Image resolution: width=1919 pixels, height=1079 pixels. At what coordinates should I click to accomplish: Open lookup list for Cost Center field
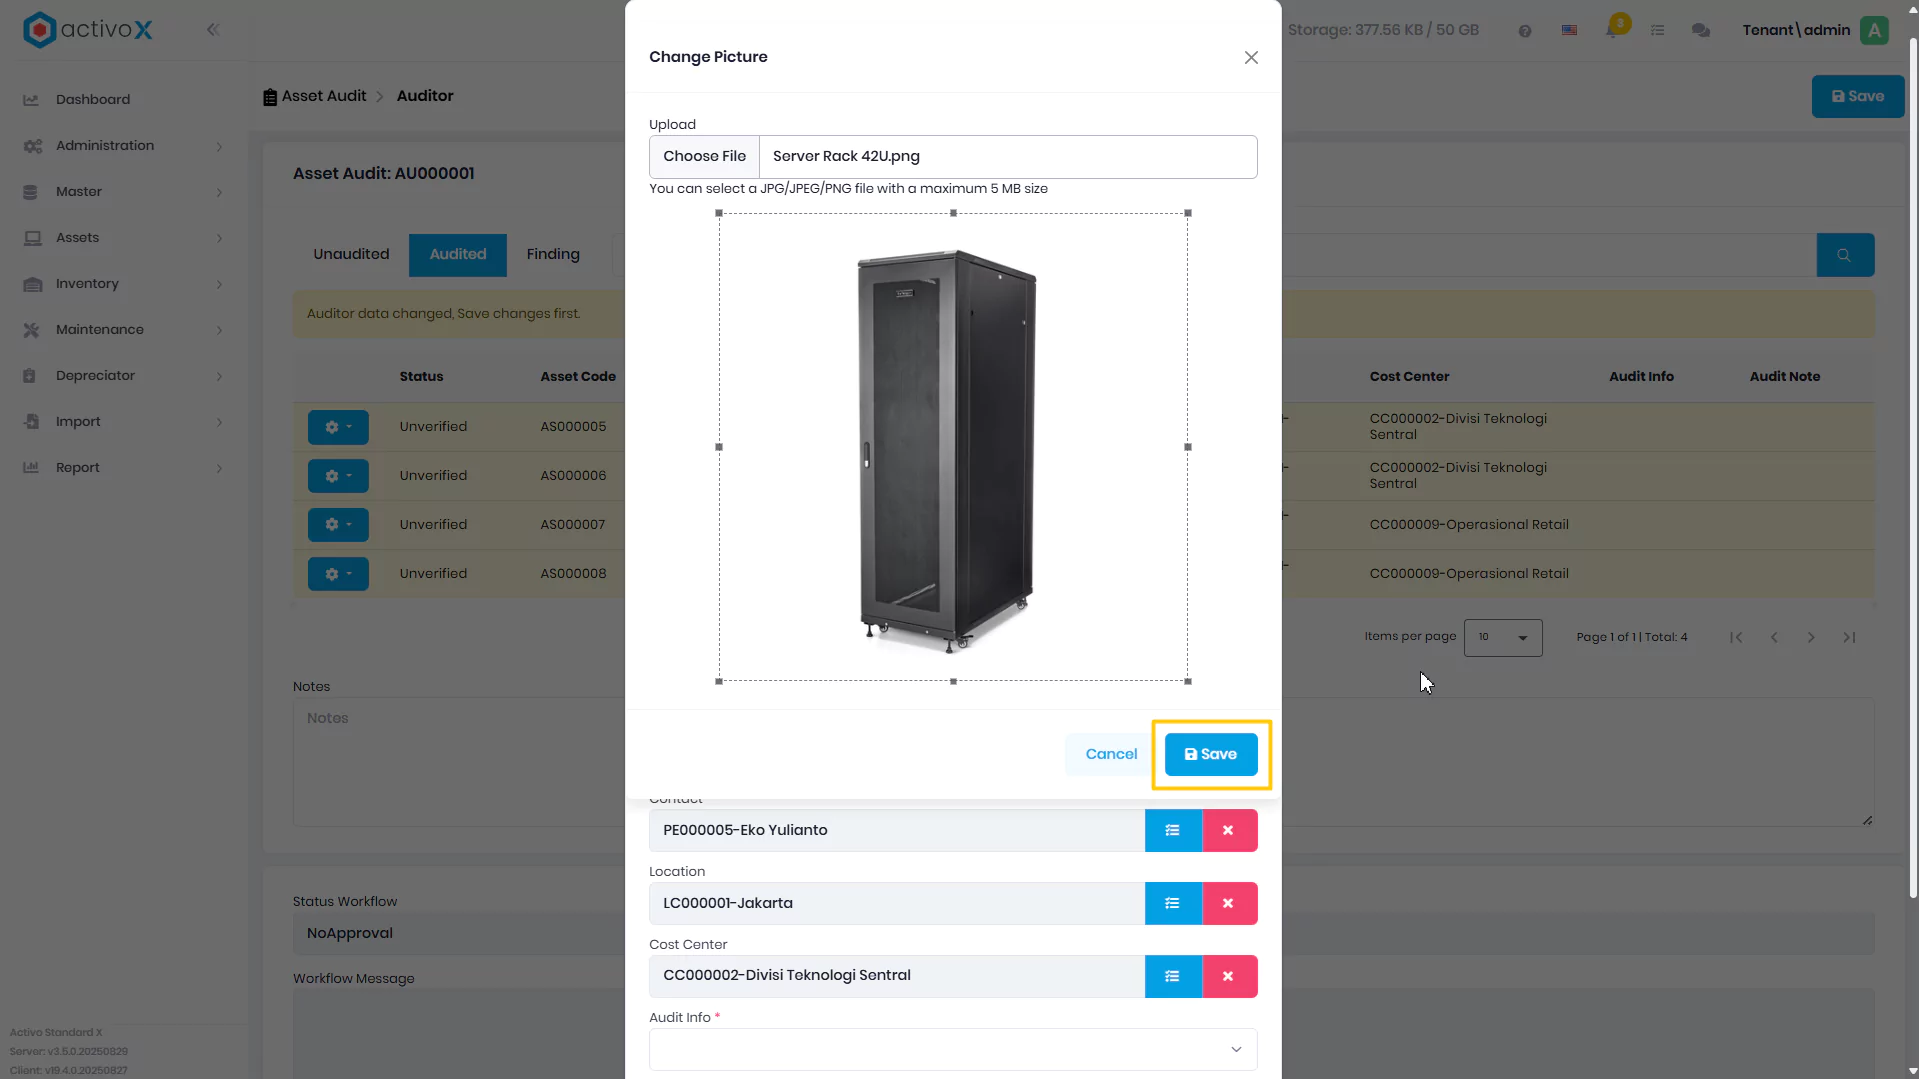(1172, 977)
